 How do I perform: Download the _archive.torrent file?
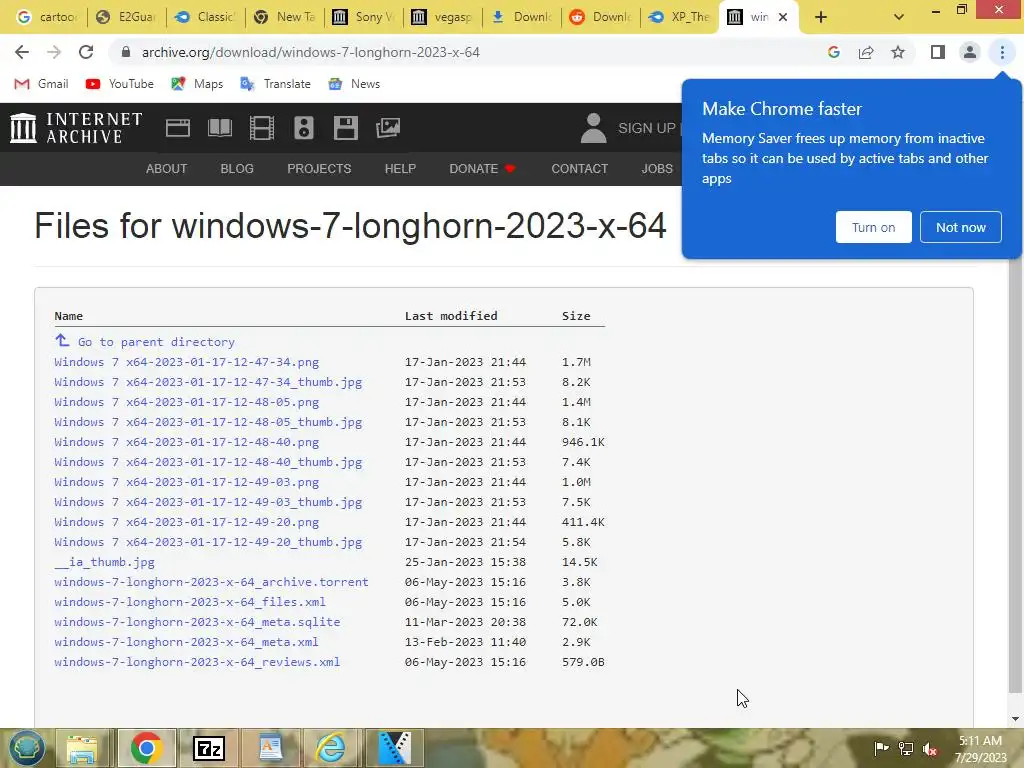pos(211,582)
